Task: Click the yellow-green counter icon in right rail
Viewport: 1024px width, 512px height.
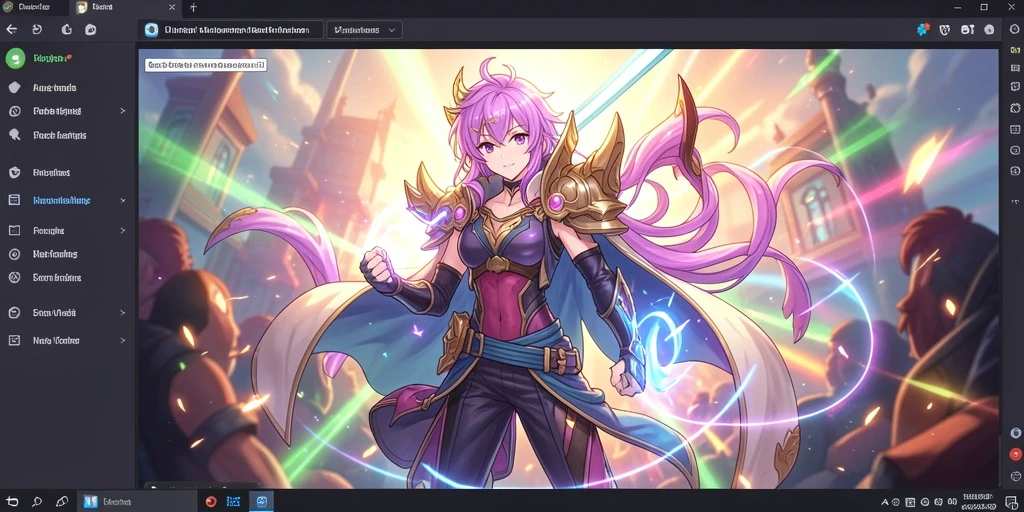Action: [x=1015, y=50]
